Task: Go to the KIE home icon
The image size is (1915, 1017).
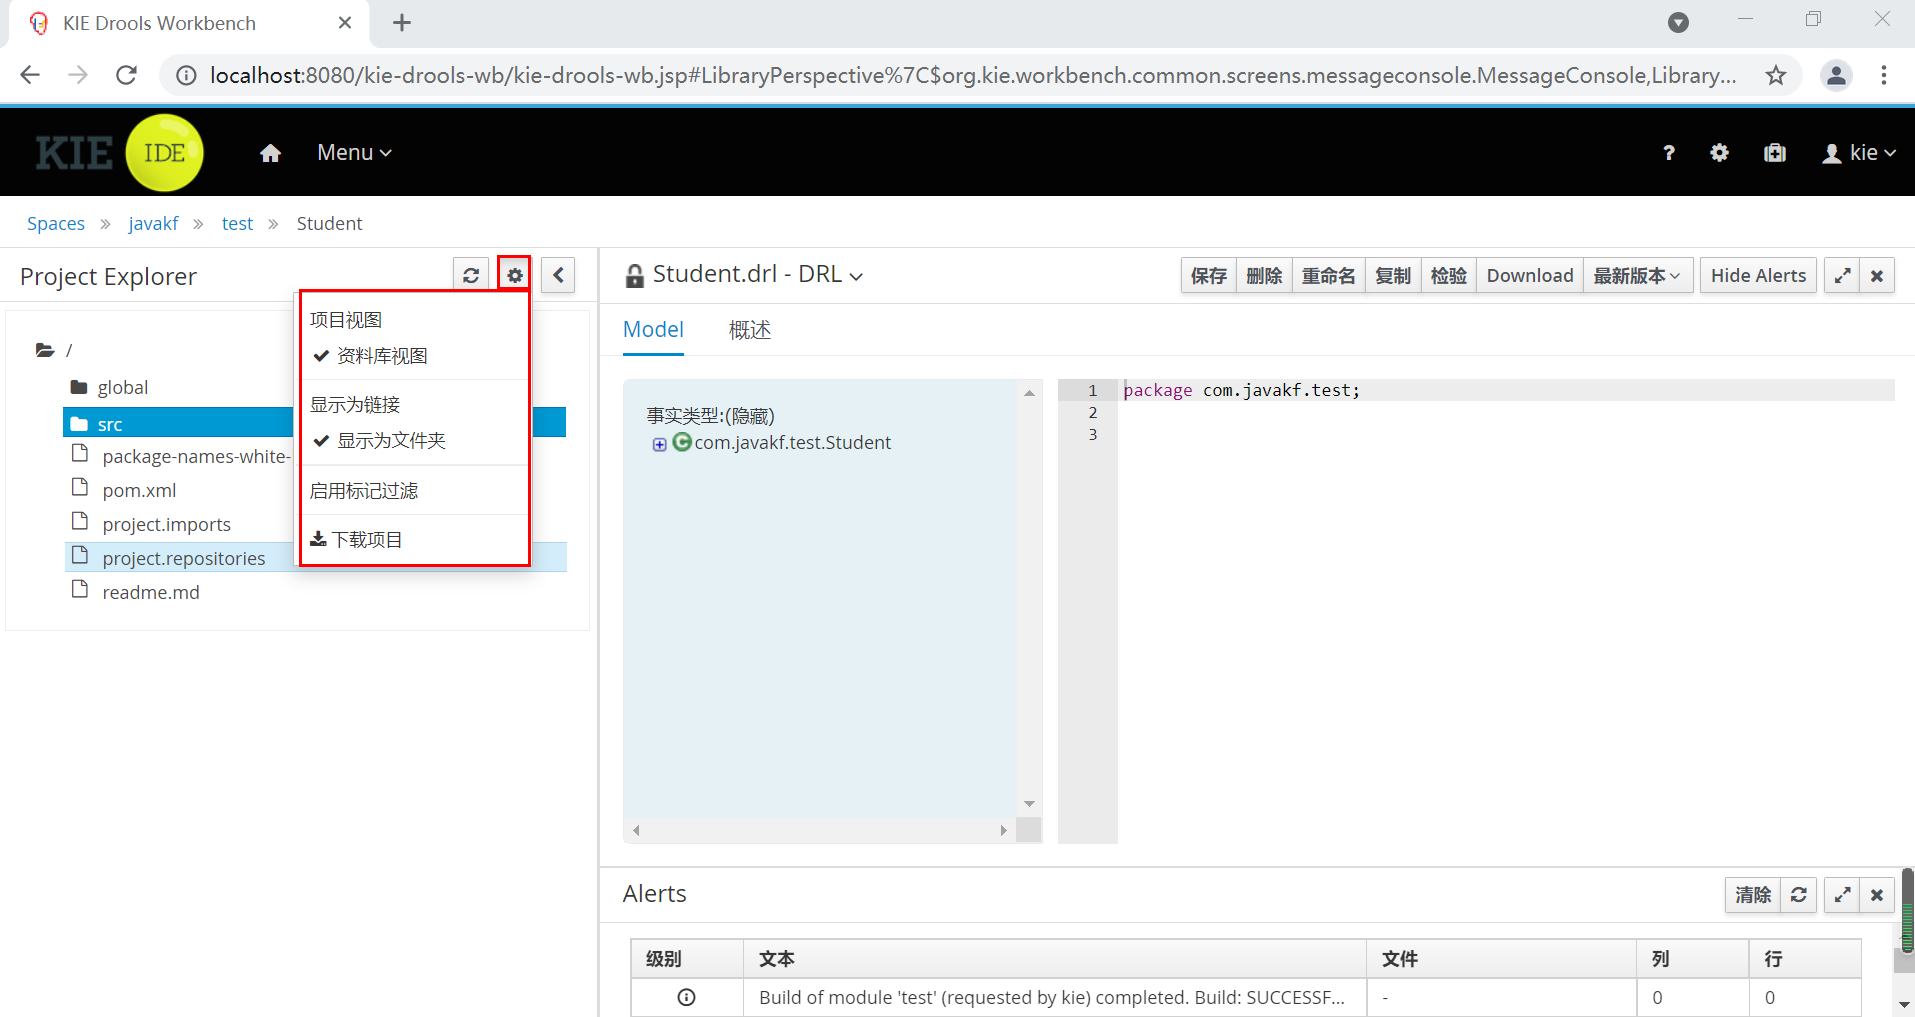Action: 270,153
